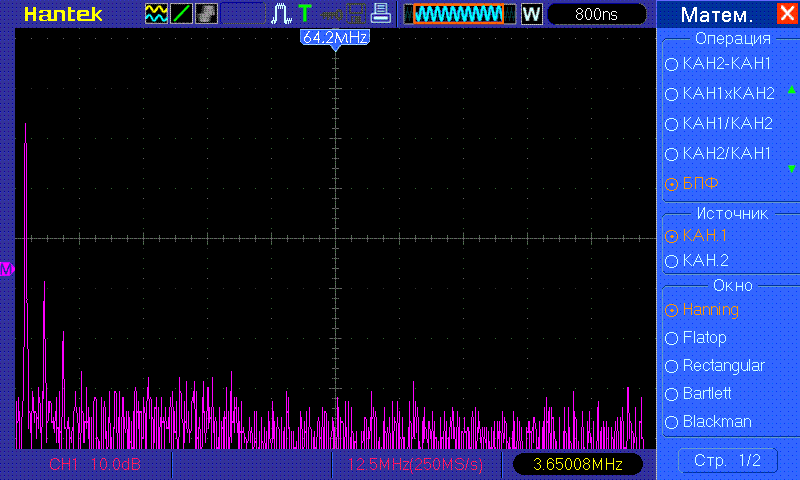Click the 800ns timebase readout
This screenshot has height=480, width=800.
pyautogui.click(x=596, y=15)
